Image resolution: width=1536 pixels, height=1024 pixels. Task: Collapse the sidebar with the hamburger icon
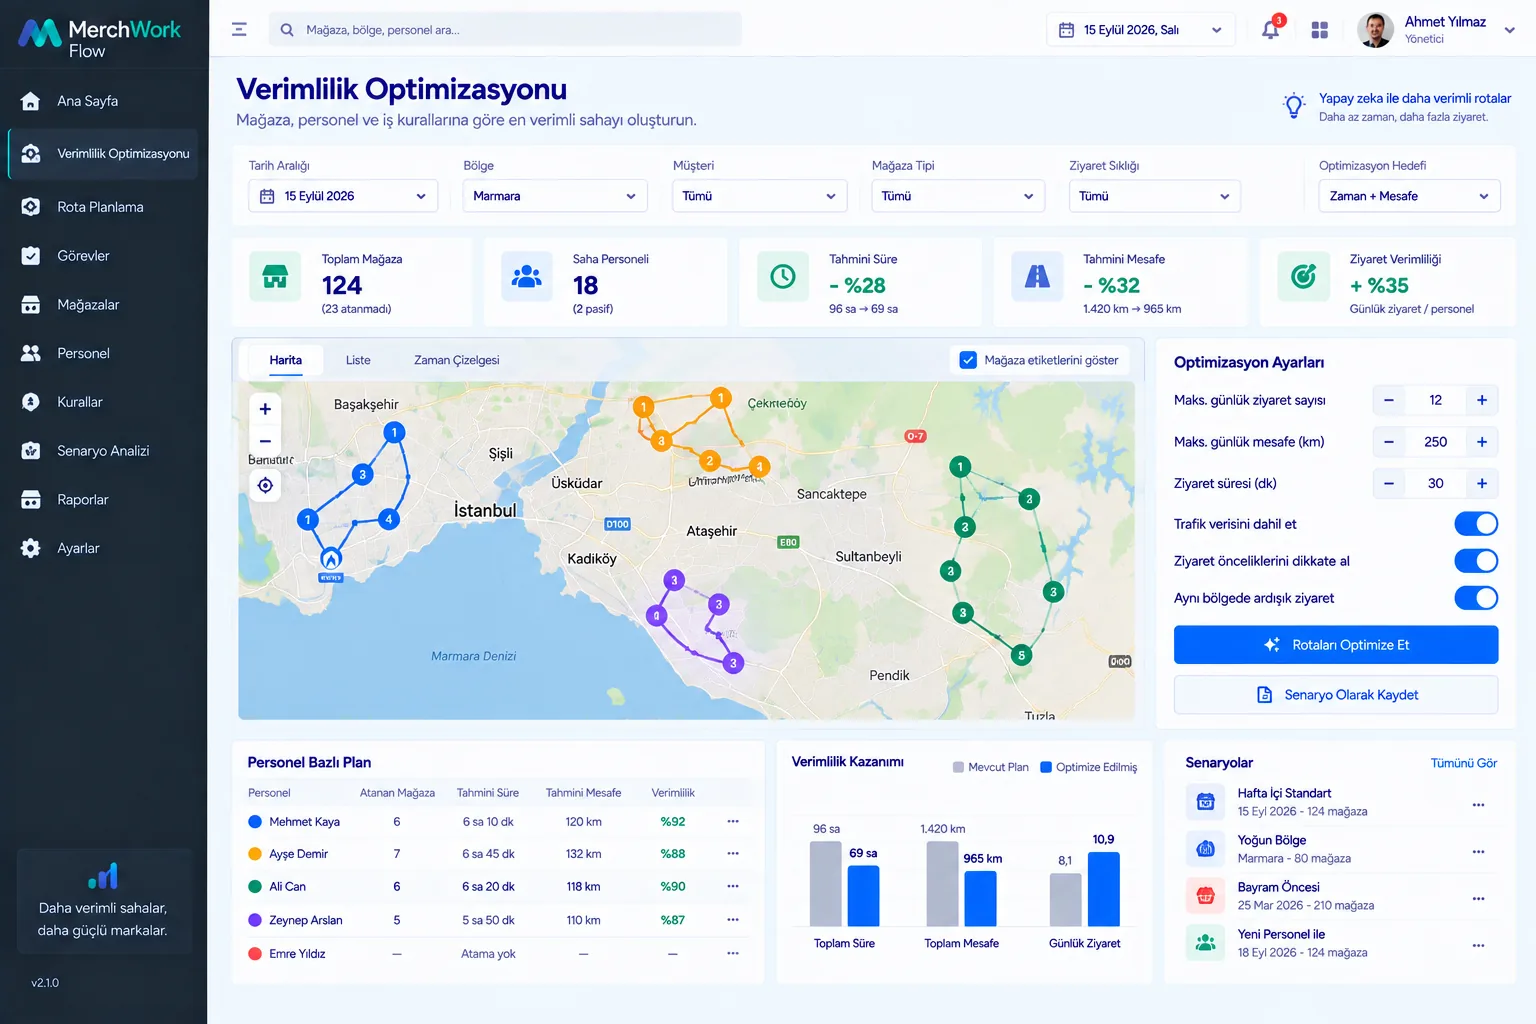pos(239,29)
